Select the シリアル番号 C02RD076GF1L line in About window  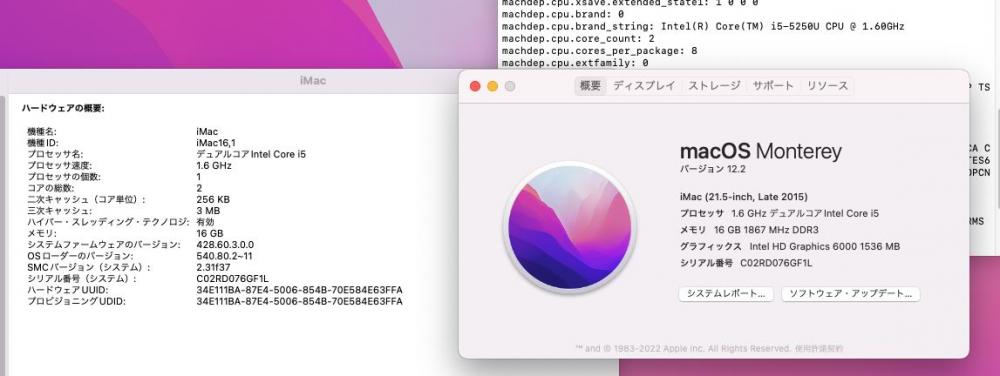pyautogui.click(x=746, y=263)
